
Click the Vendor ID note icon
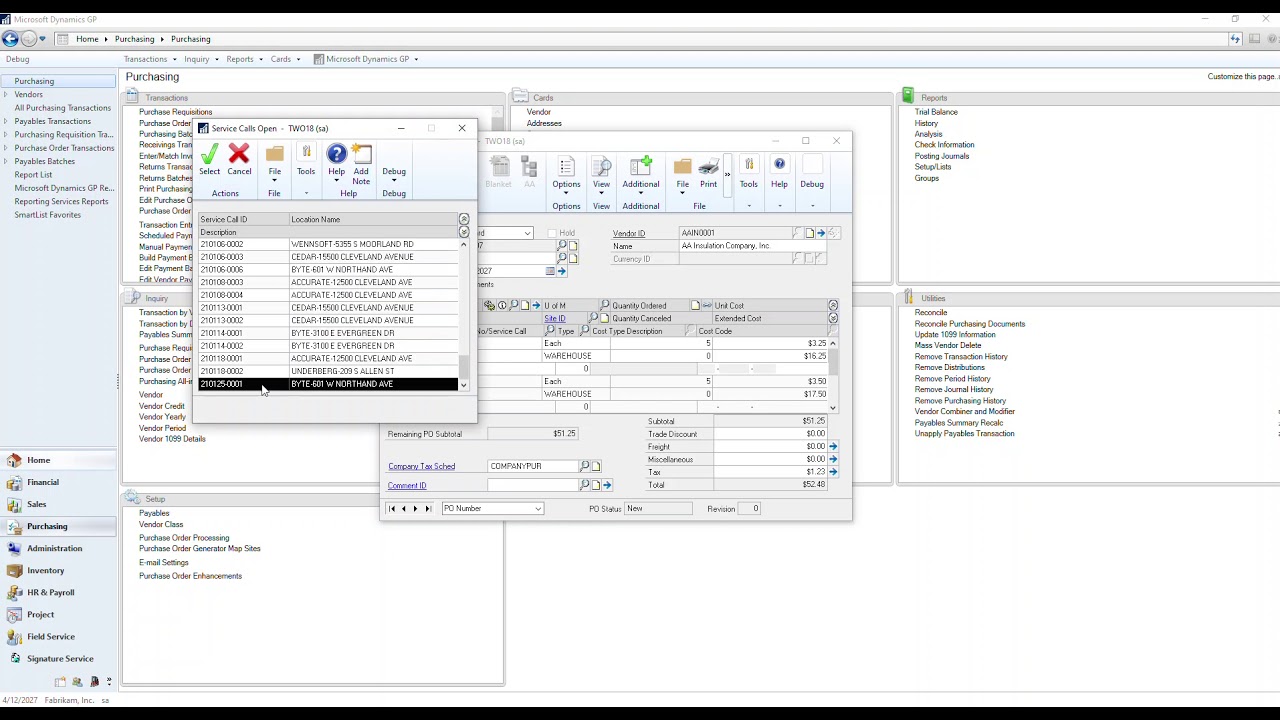click(x=809, y=233)
